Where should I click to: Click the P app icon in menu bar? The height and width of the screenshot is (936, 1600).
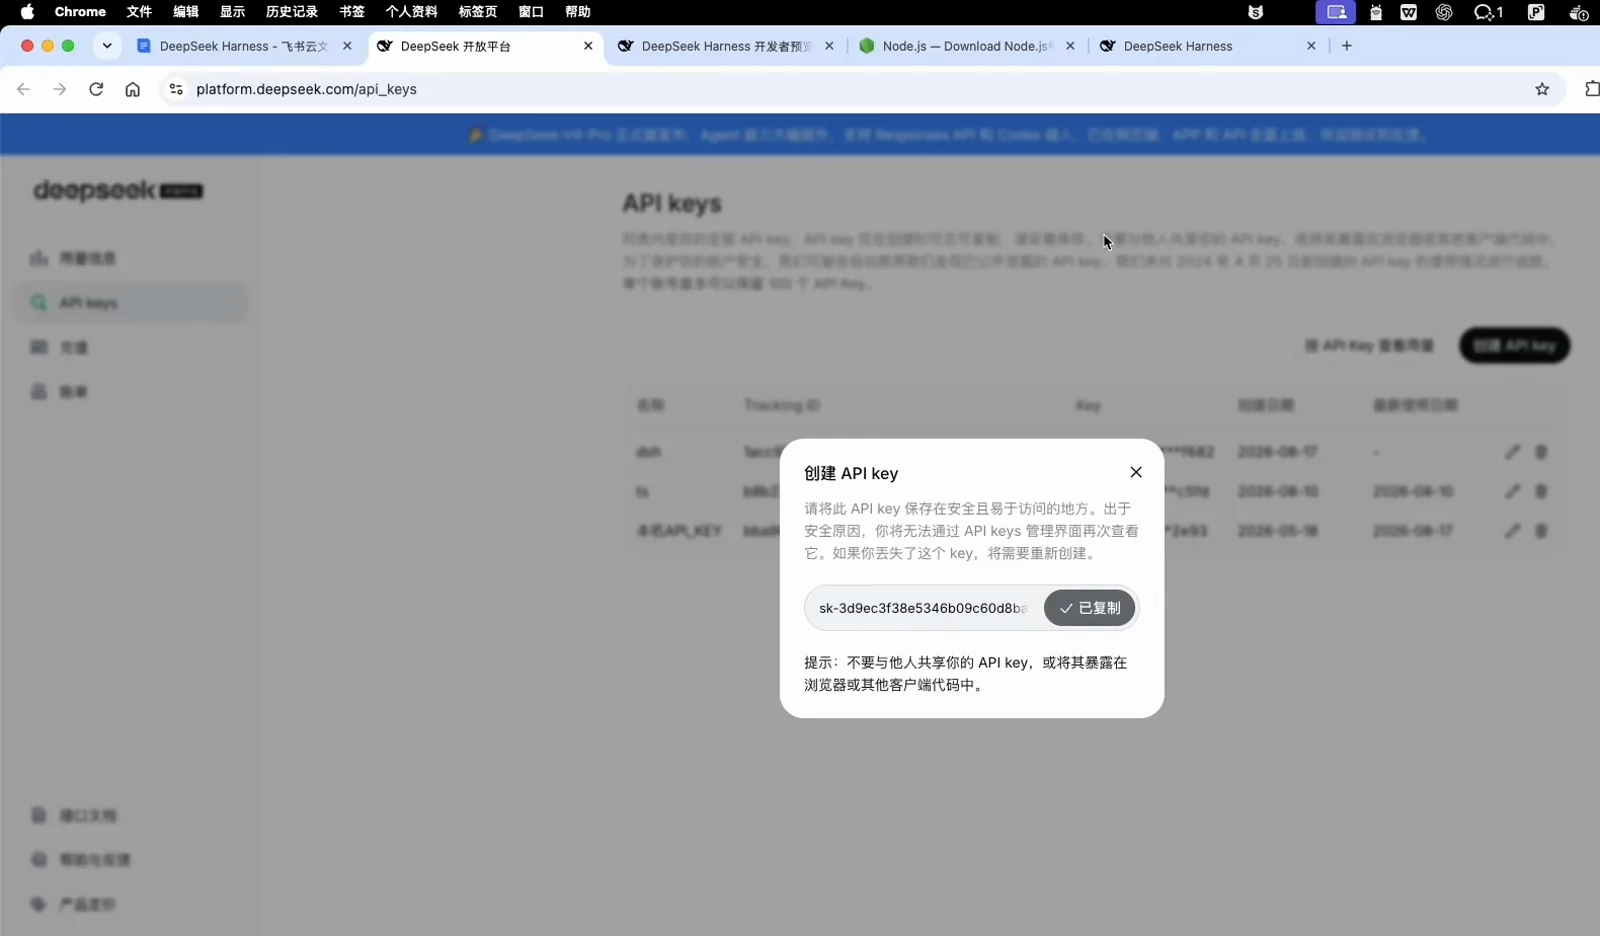(x=1536, y=12)
